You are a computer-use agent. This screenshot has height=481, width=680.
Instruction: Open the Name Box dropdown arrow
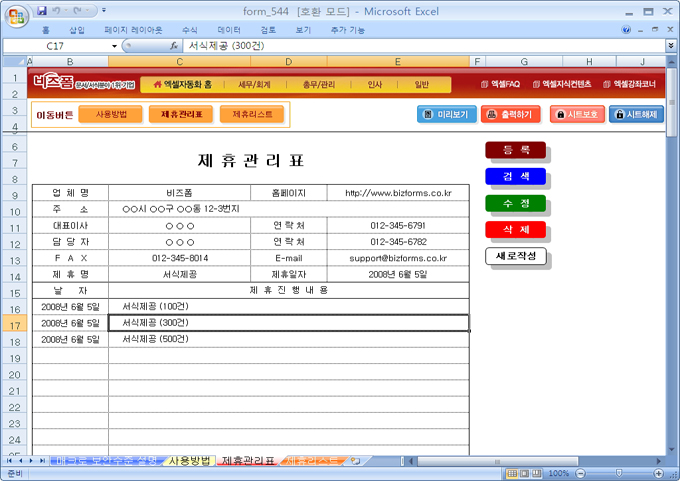point(115,46)
